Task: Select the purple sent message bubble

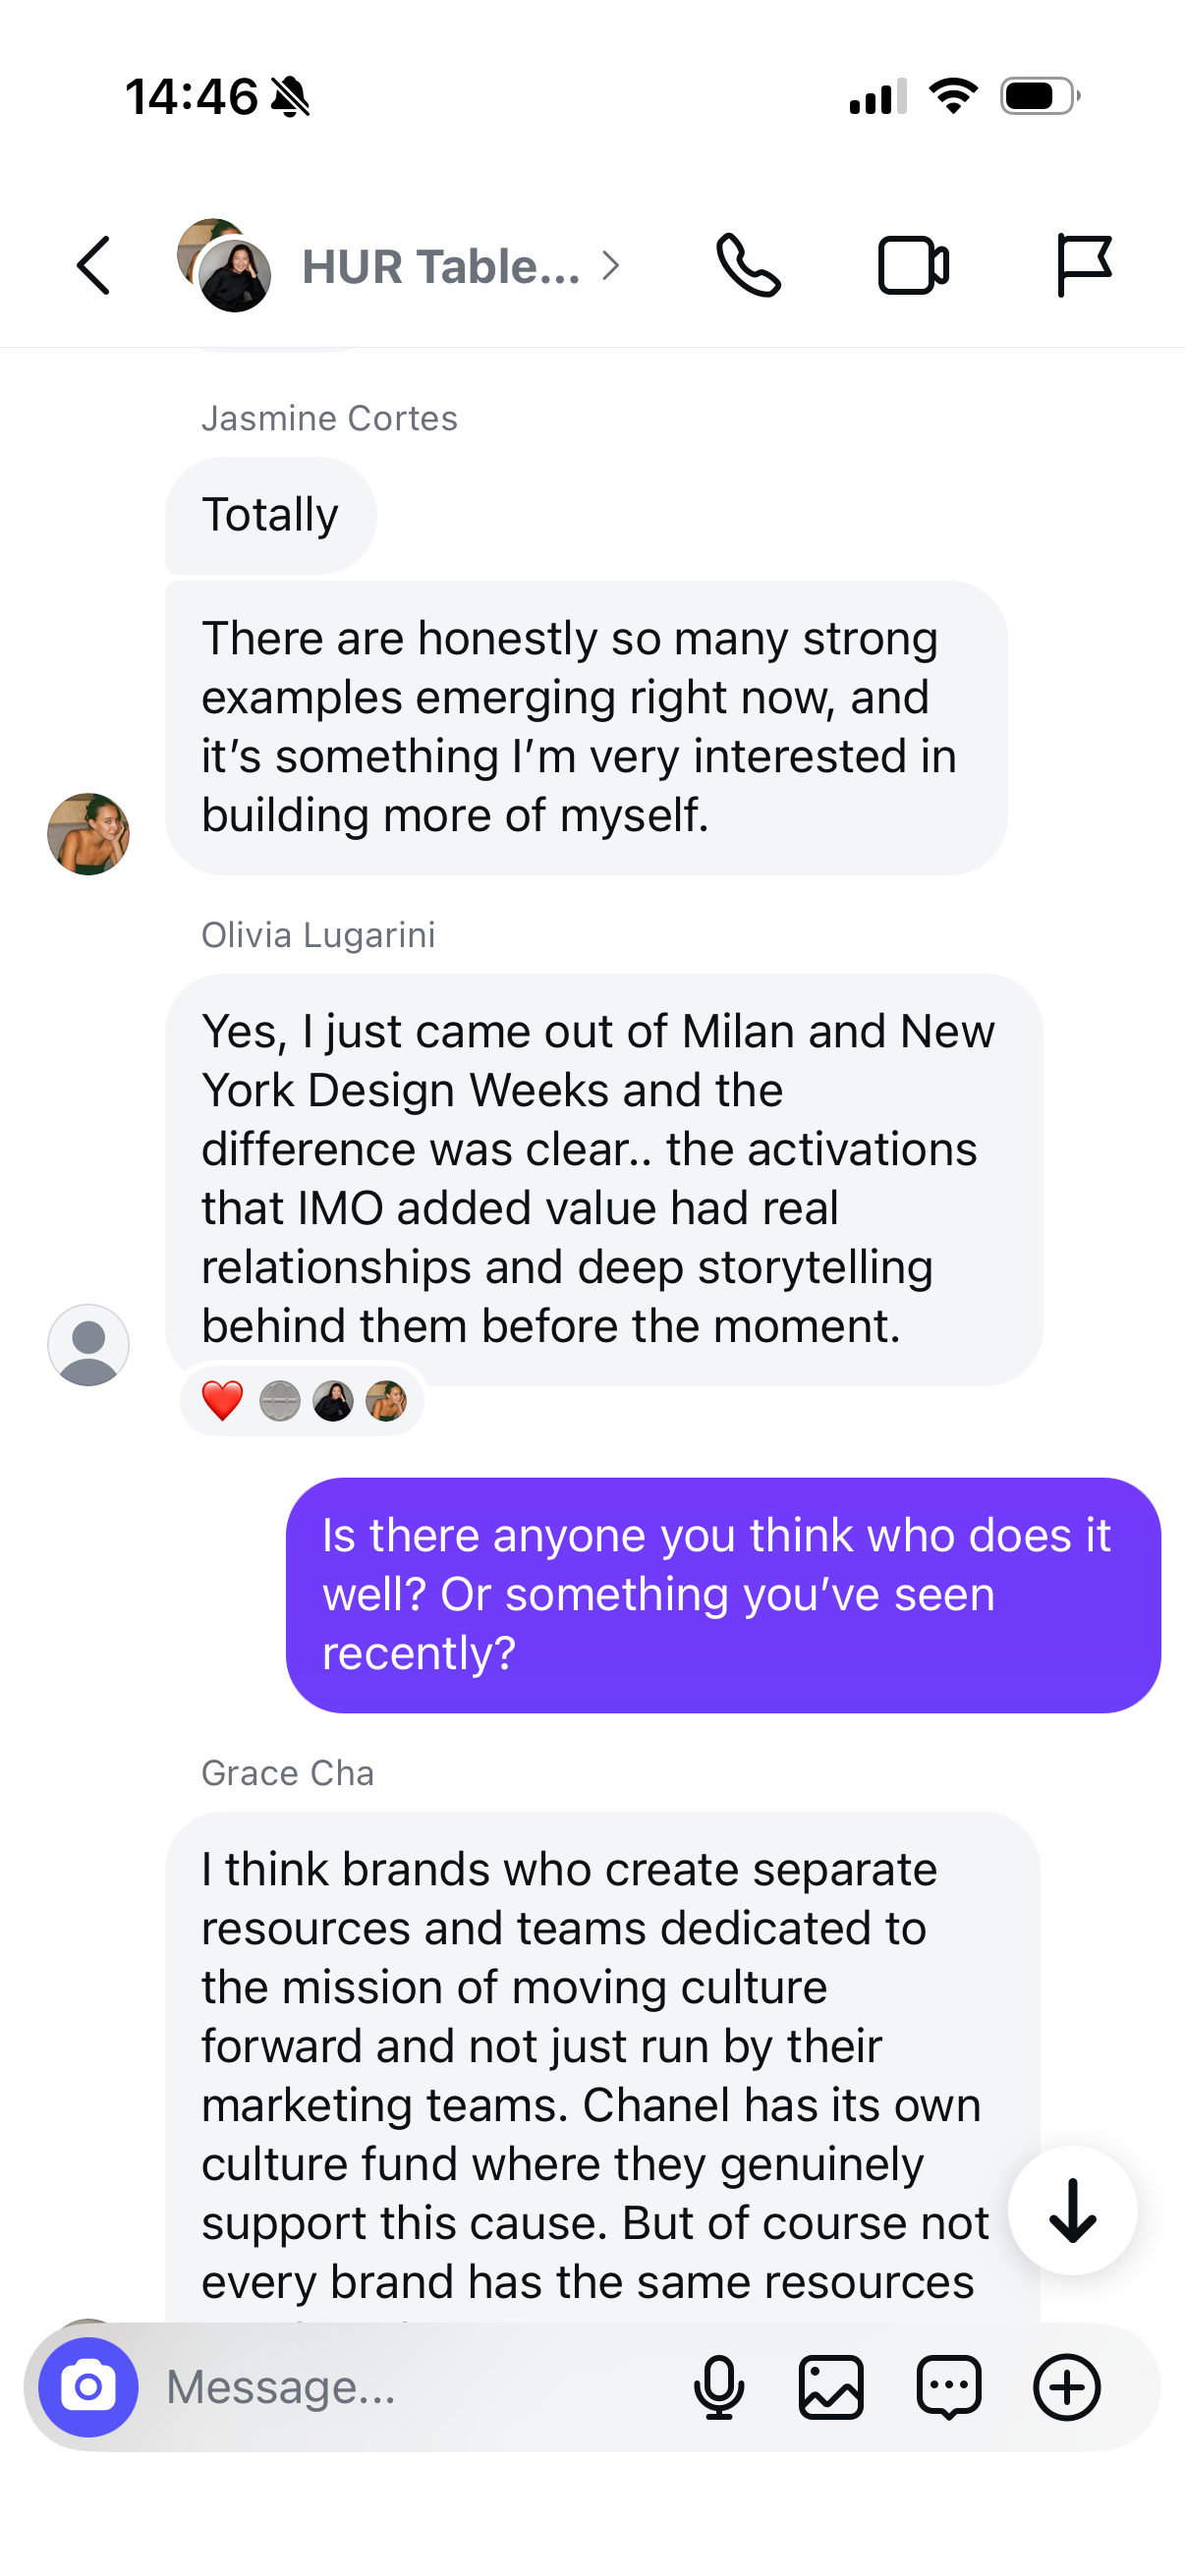Action: coord(723,1595)
